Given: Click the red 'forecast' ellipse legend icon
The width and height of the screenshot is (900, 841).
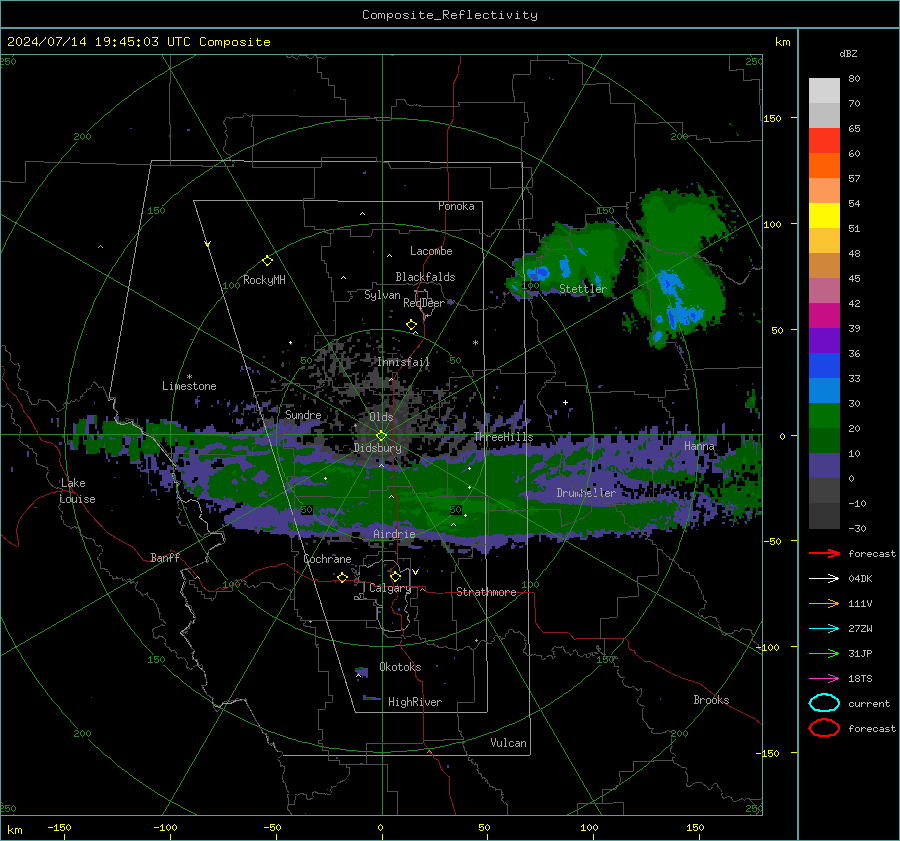Looking at the screenshot, I should (824, 728).
